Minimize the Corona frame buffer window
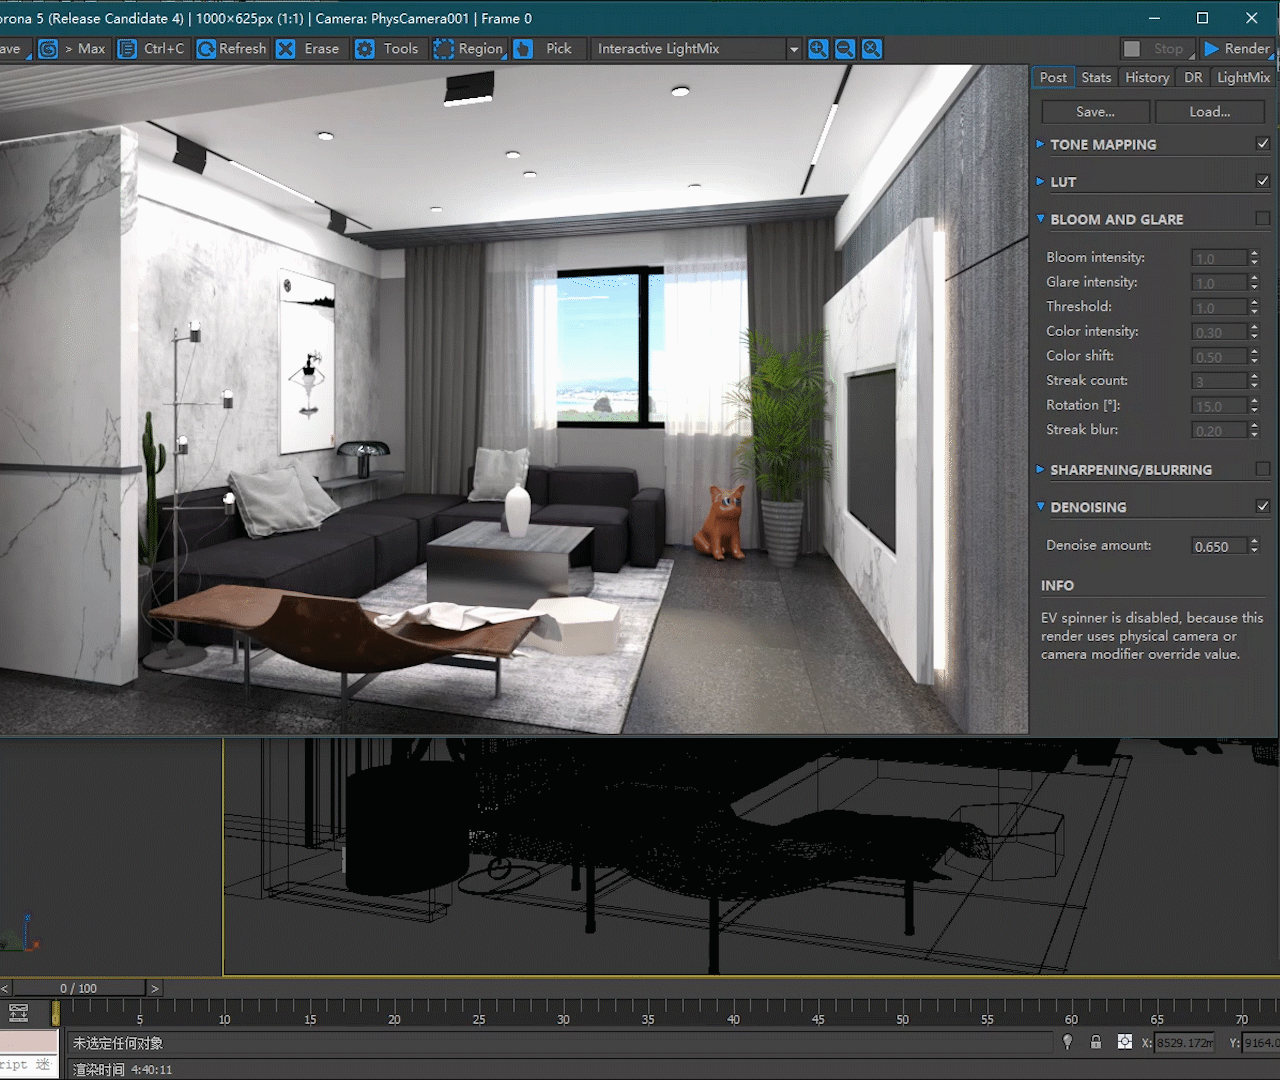1280x1080 pixels. (1154, 18)
